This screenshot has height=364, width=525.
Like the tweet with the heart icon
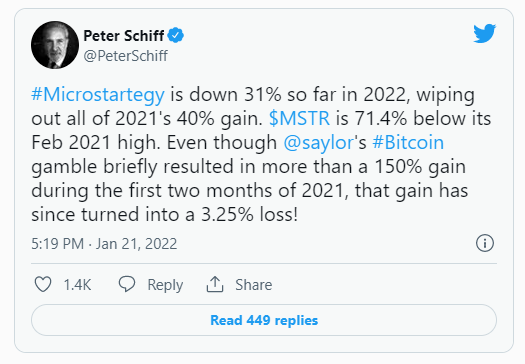point(43,285)
